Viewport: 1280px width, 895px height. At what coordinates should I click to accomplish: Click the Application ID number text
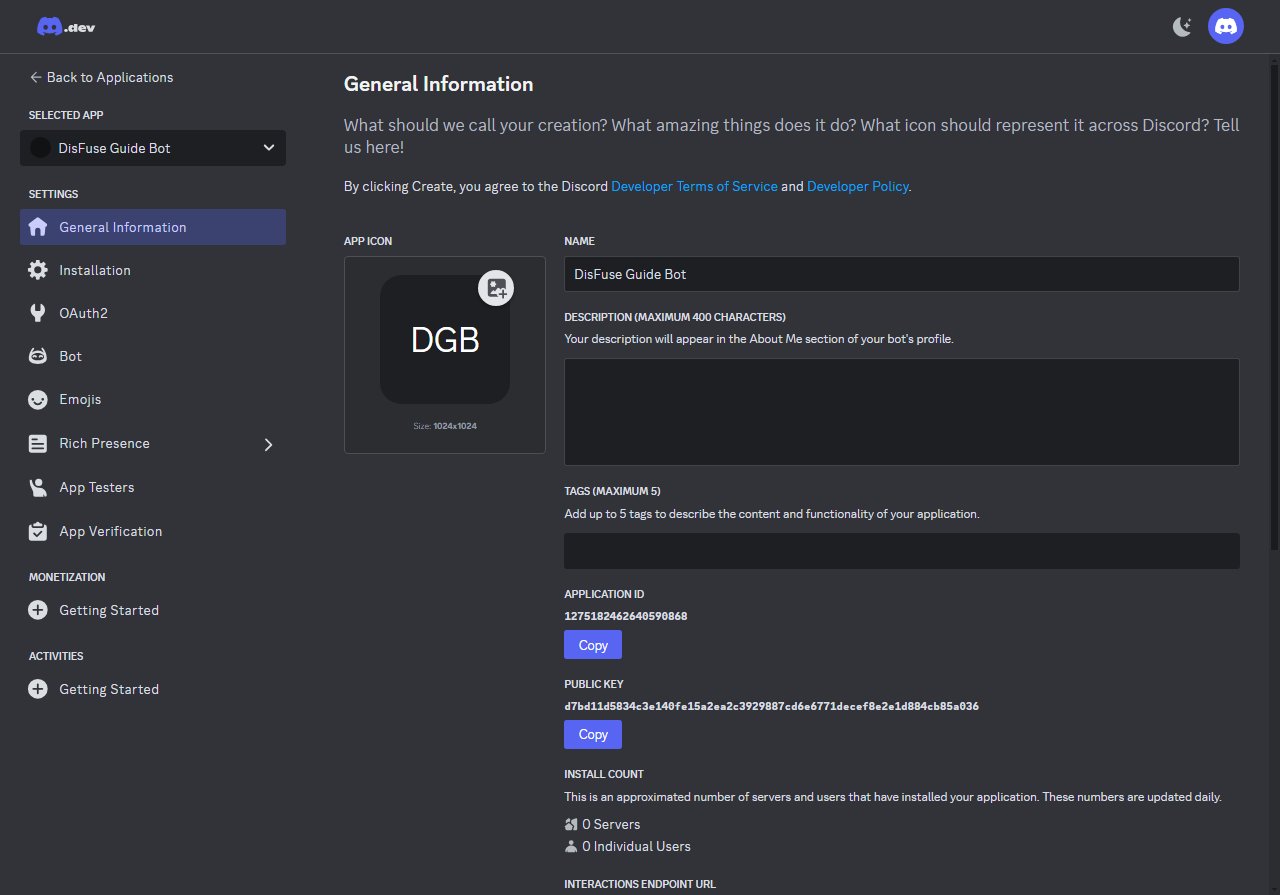(626, 616)
